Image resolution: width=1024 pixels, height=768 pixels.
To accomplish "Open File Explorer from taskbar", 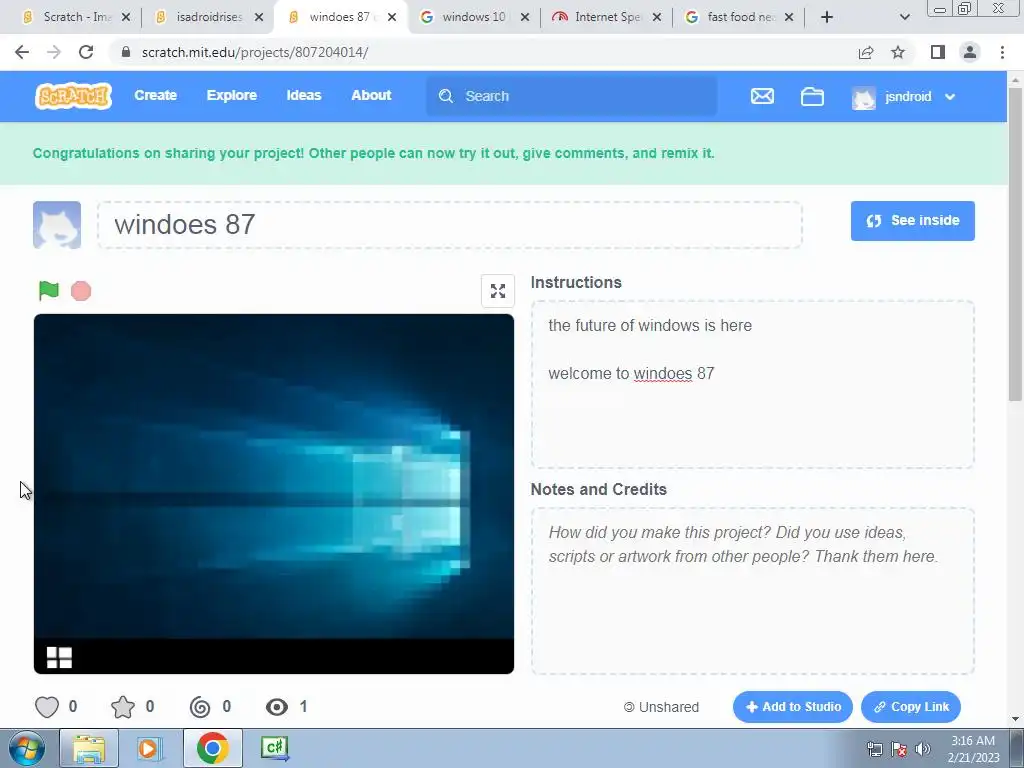I will tap(89, 748).
